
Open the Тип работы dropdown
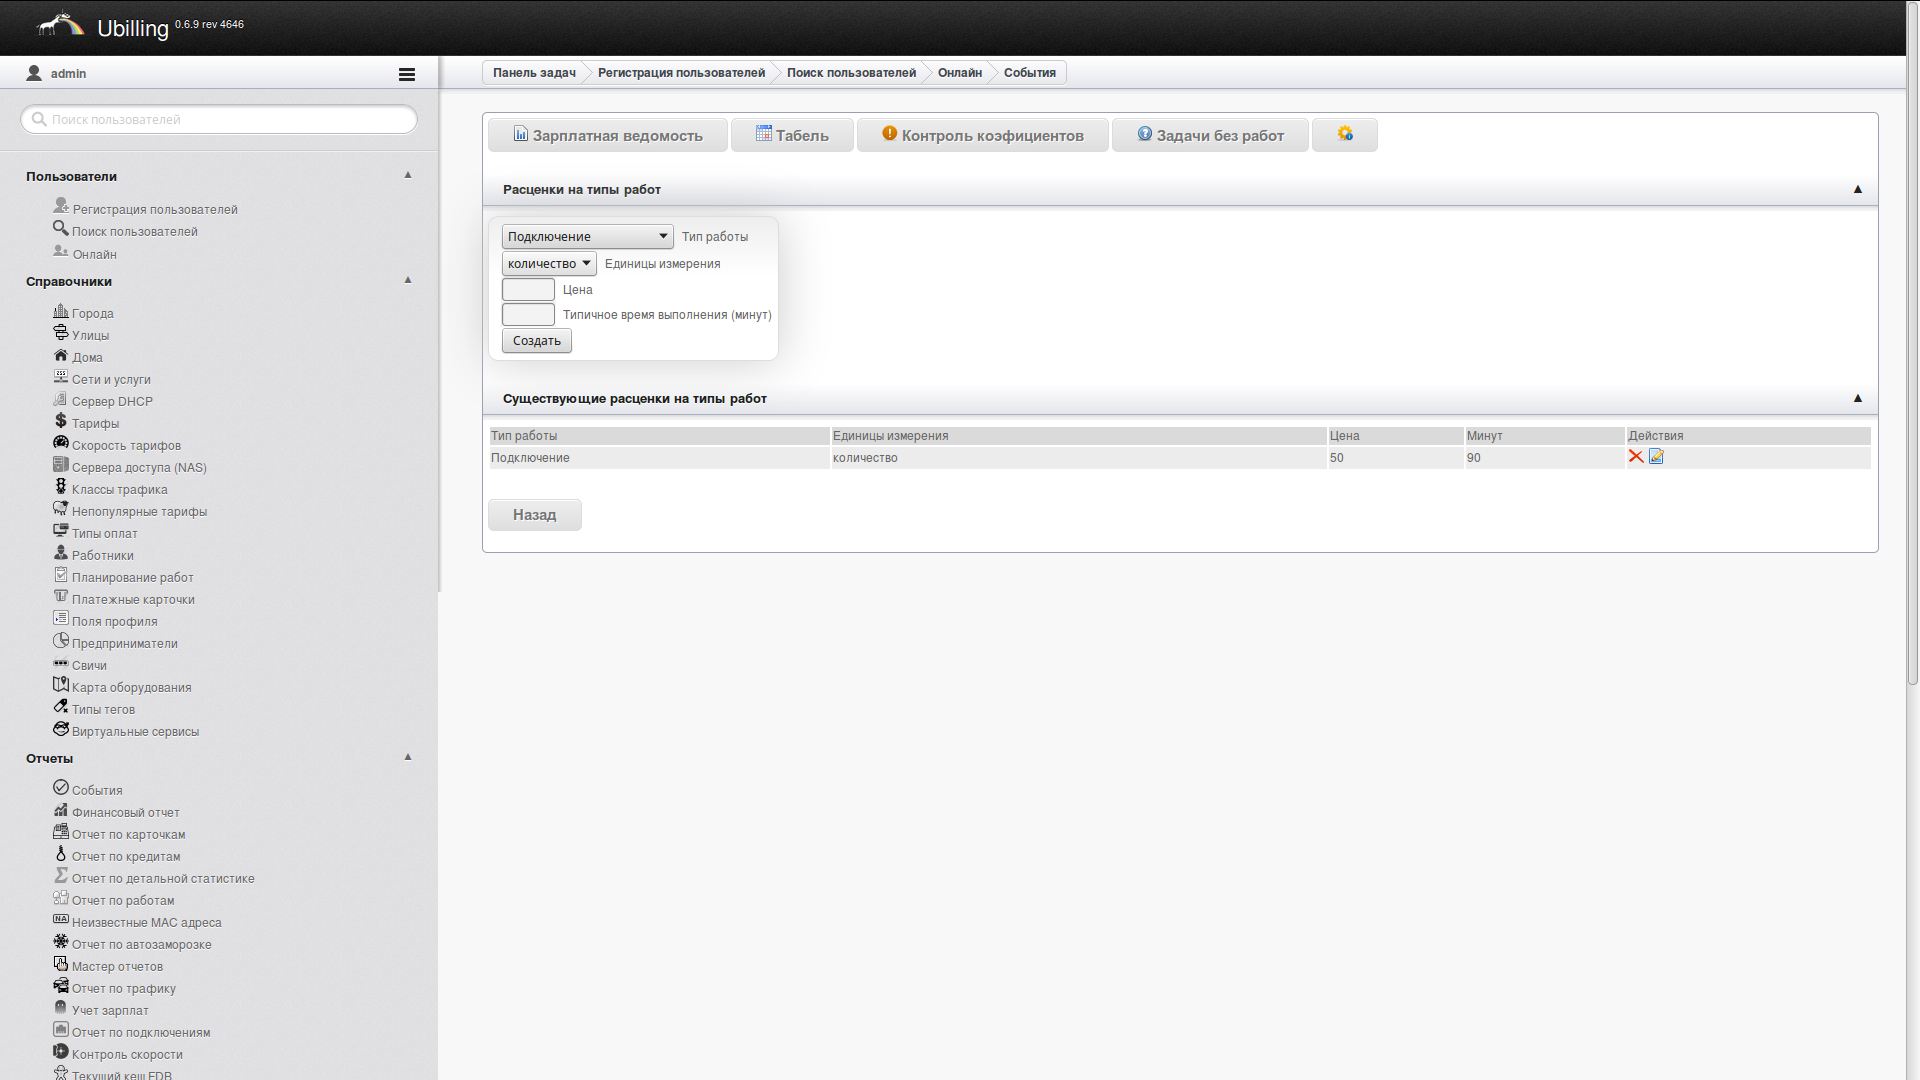tap(587, 237)
